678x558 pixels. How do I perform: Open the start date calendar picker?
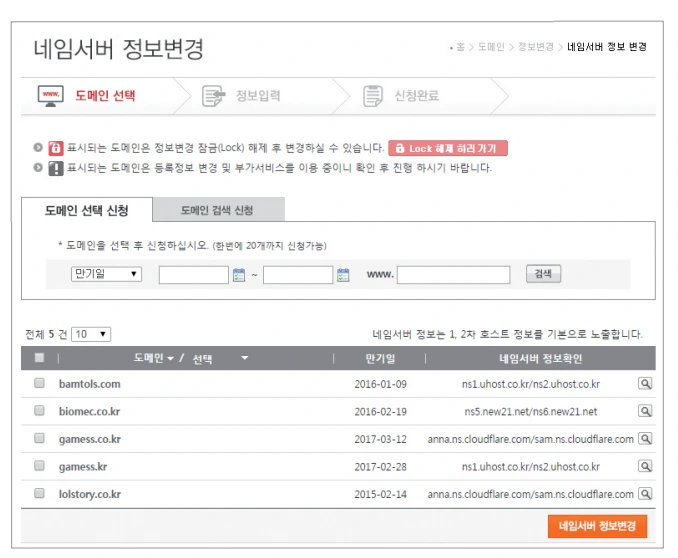tap(239, 275)
